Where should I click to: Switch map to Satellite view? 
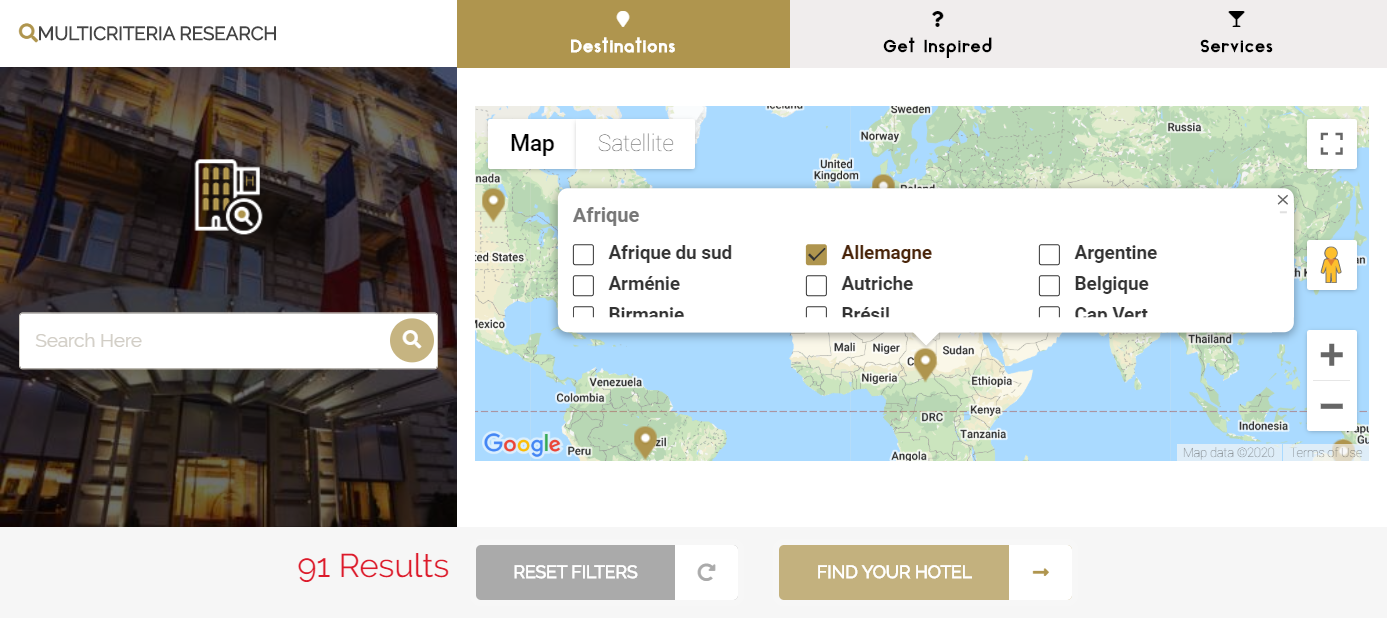click(x=635, y=144)
